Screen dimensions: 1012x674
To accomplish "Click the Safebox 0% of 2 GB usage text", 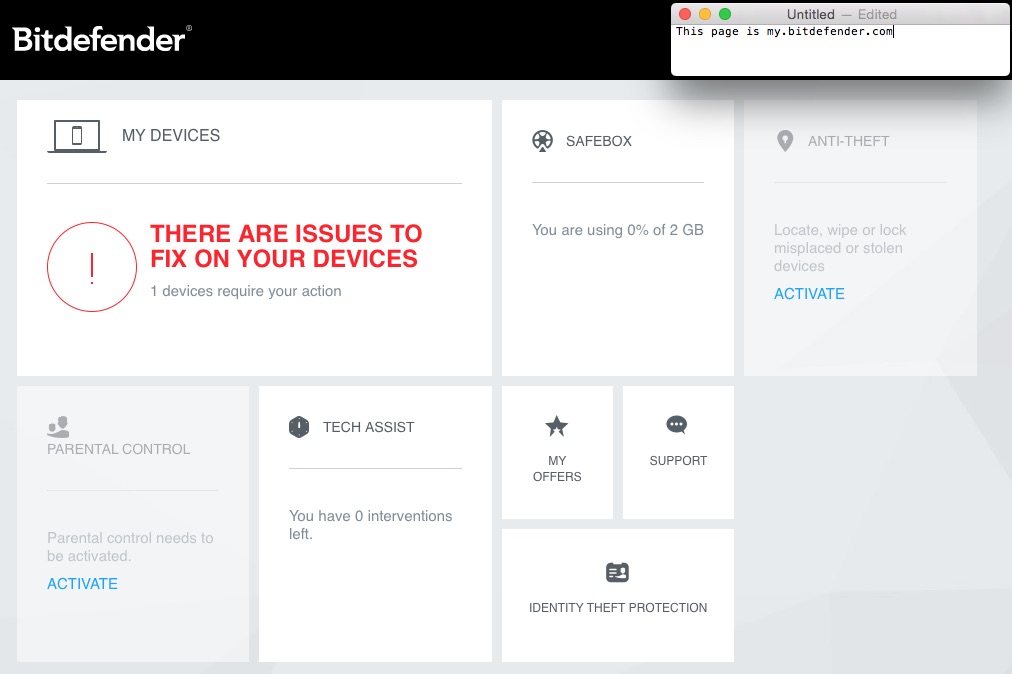I will point(617,230).
